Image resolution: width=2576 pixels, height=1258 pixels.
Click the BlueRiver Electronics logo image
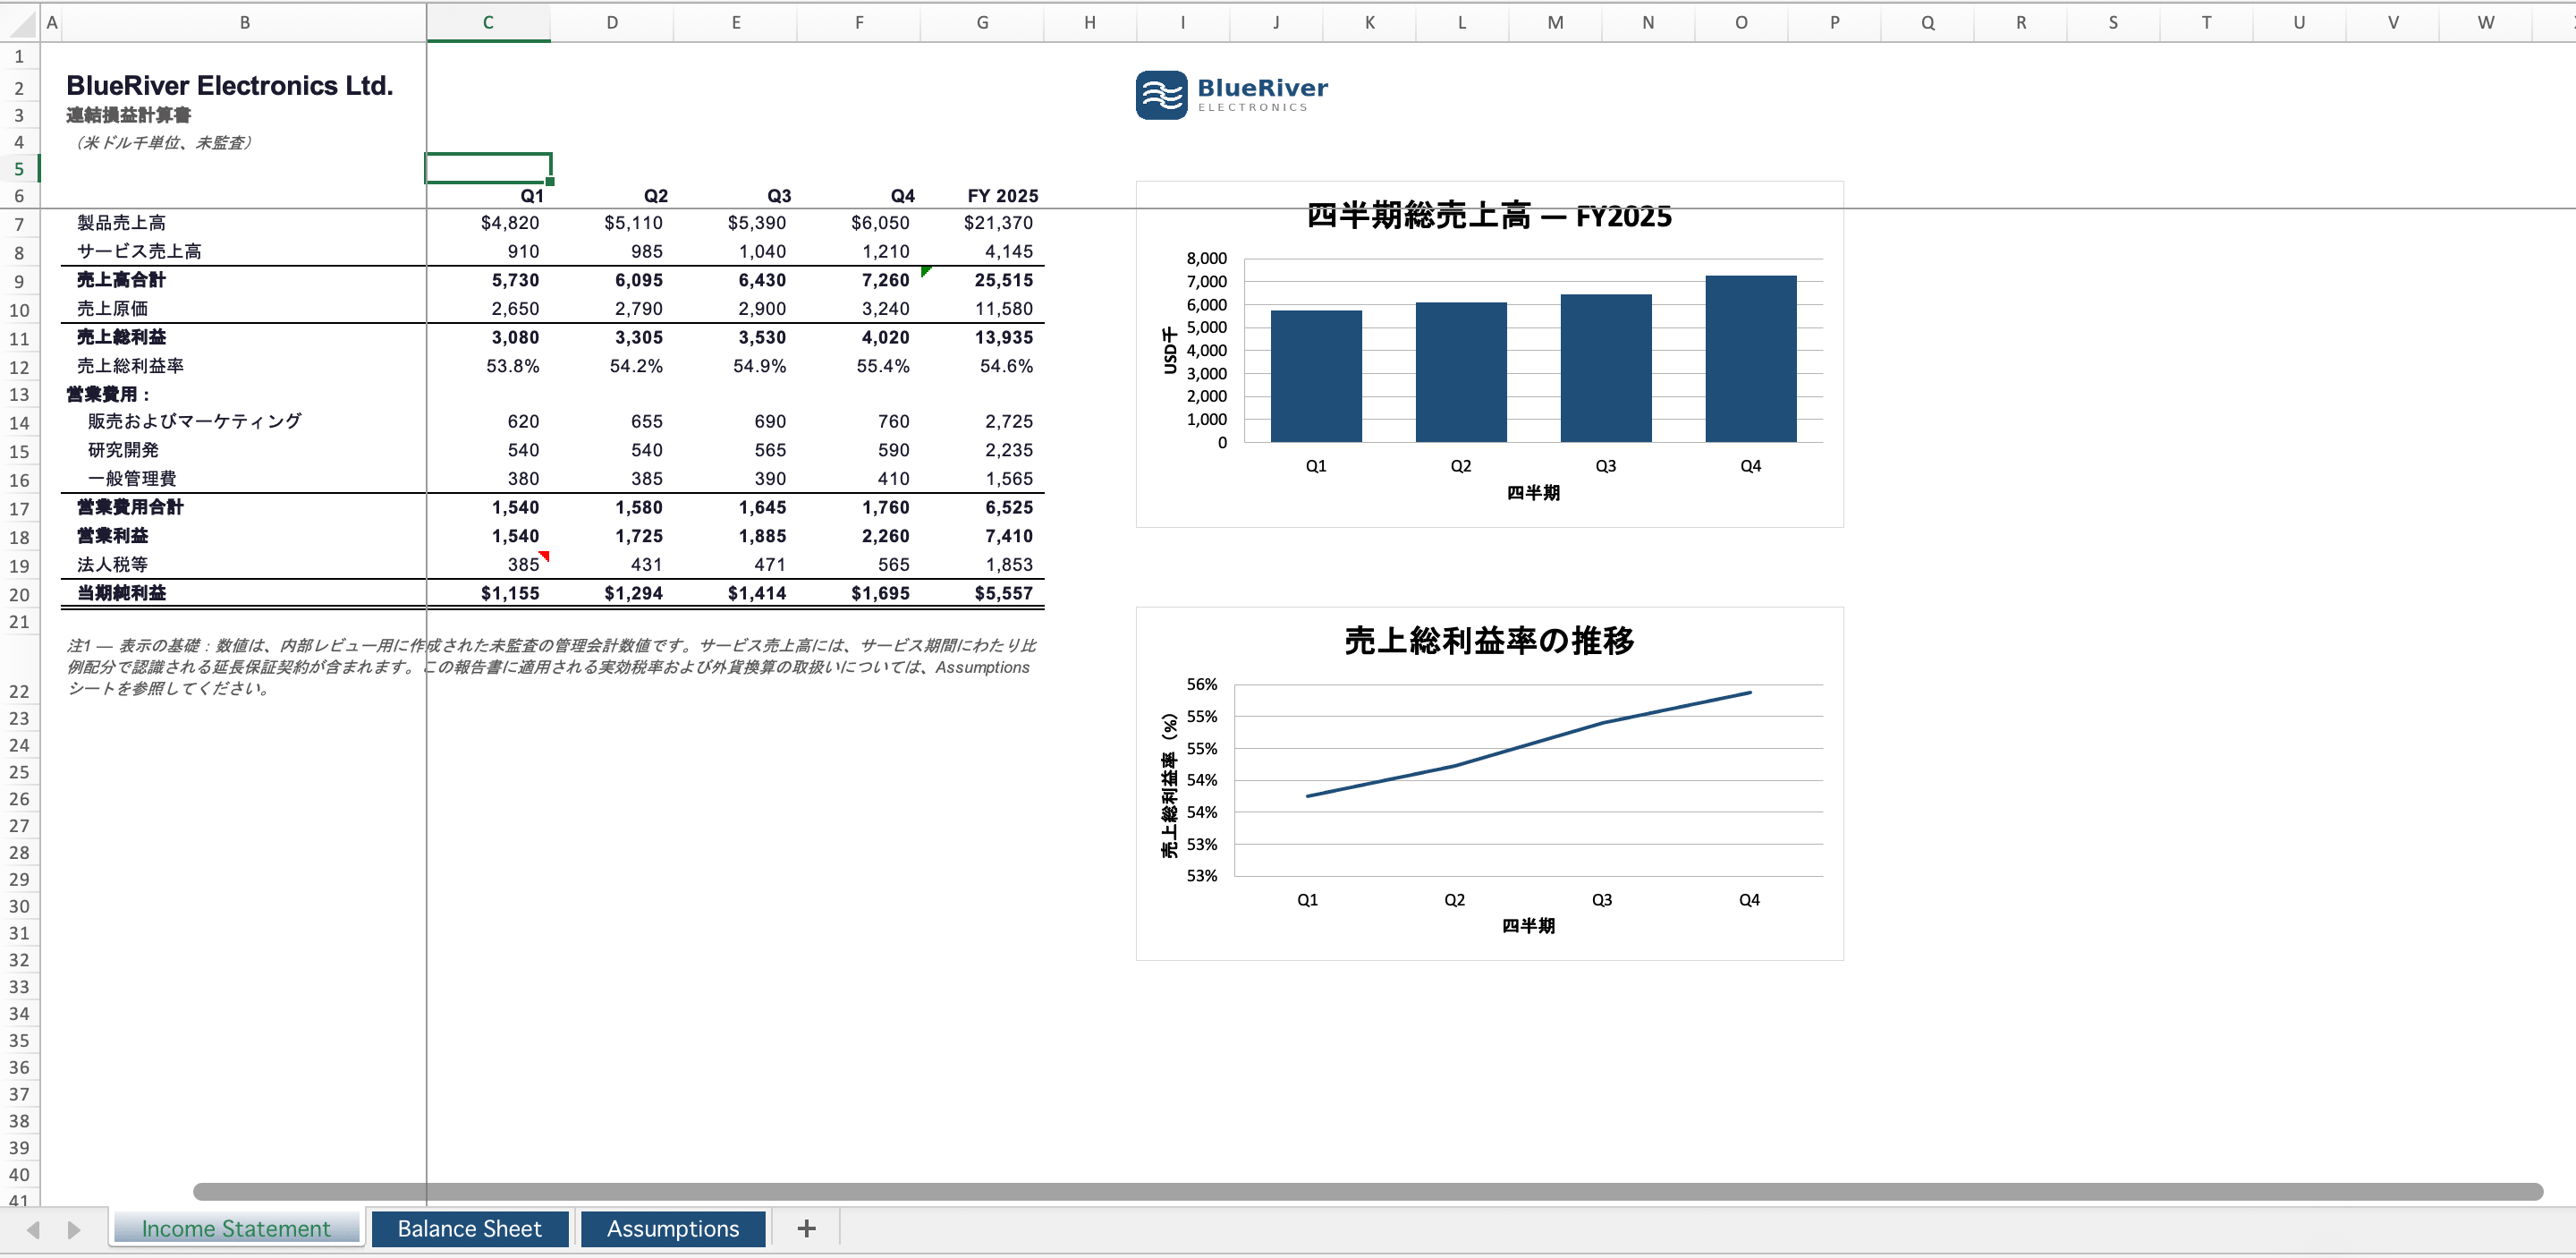[1232, 95]
